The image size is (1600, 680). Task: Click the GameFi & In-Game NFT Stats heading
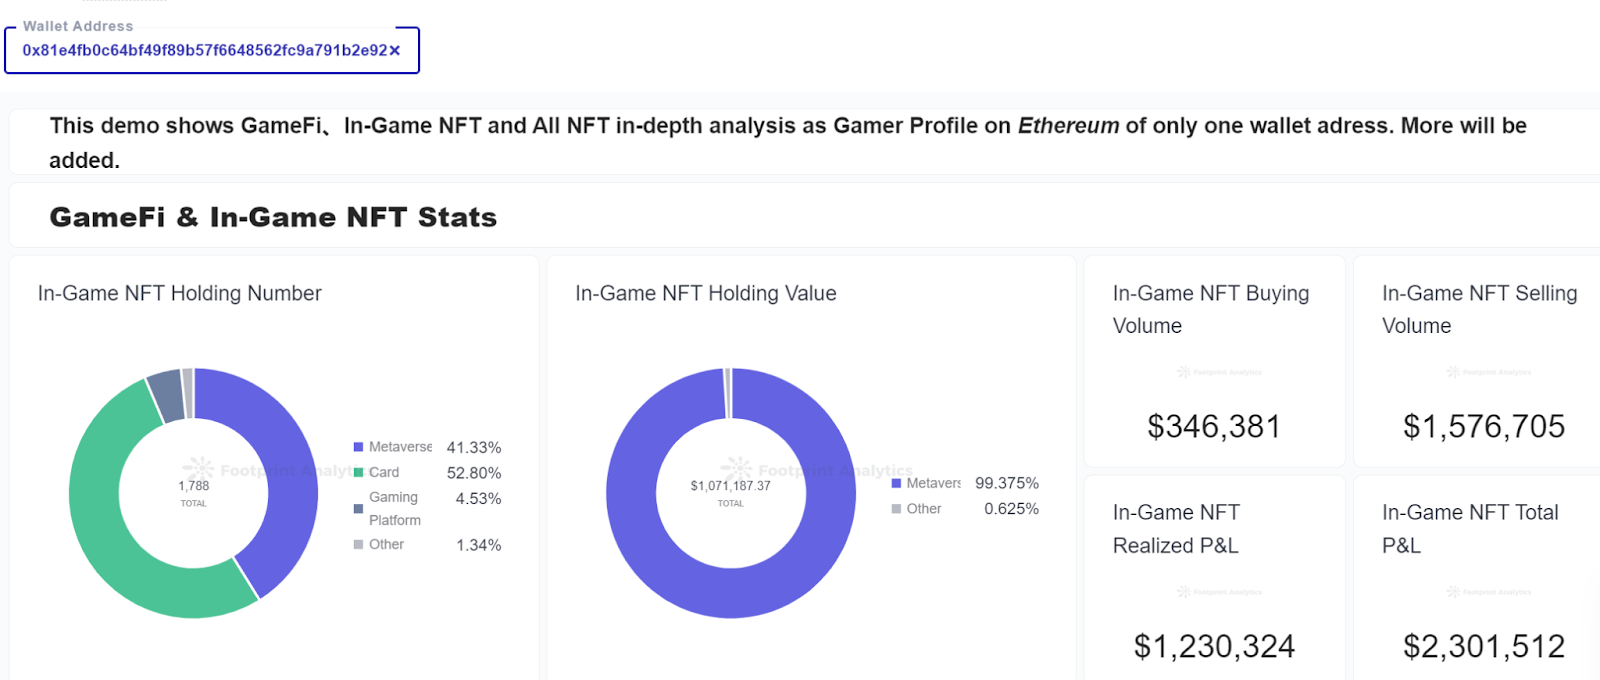click(273, 217)
